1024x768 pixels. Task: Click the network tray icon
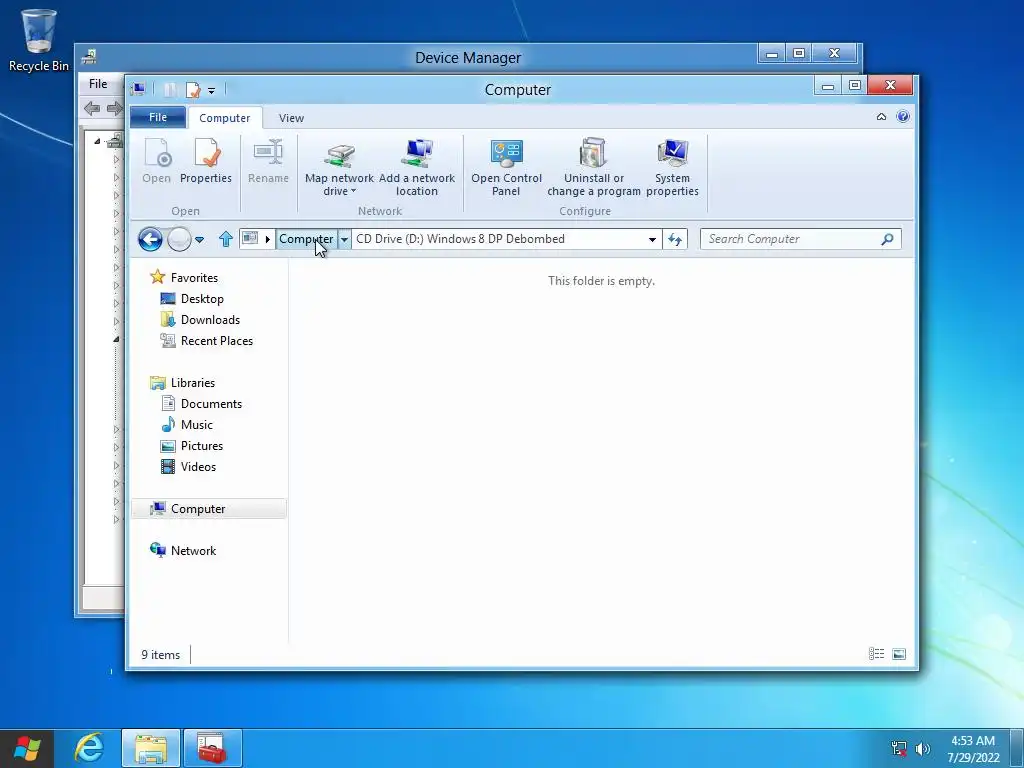(x=899, y=748)
